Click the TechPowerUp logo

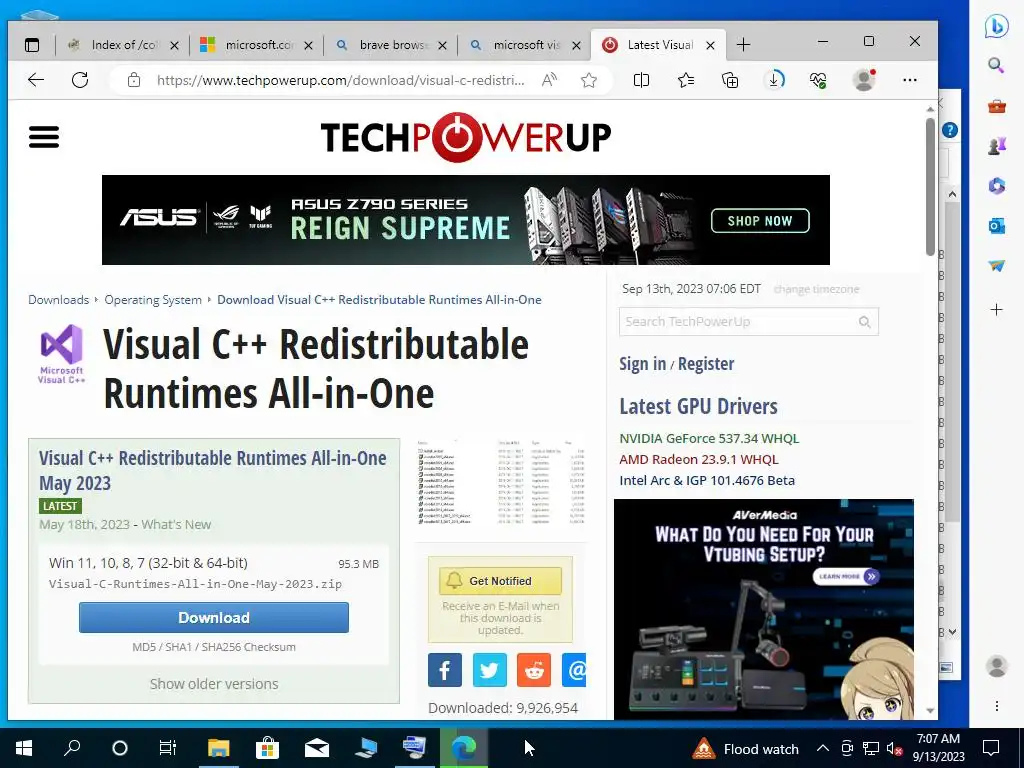coord(466,137)
